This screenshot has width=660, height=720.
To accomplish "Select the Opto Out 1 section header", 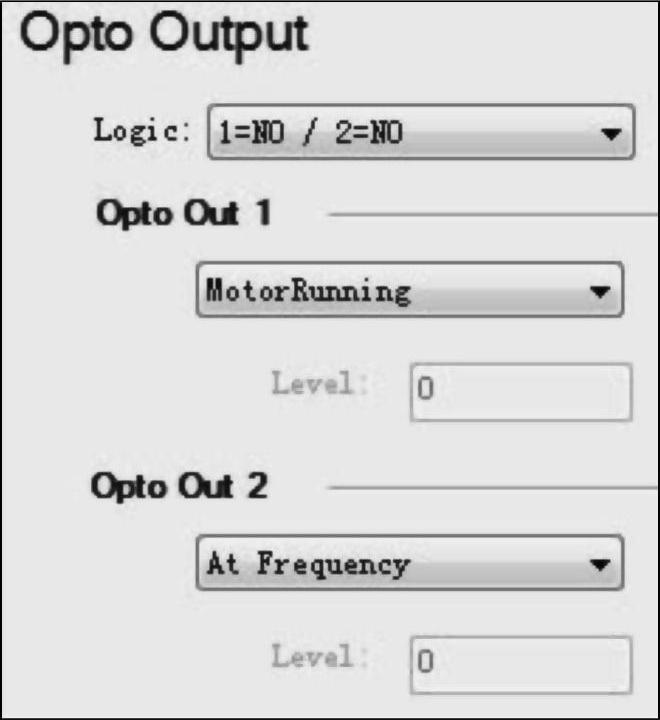I will click(183, 214).
